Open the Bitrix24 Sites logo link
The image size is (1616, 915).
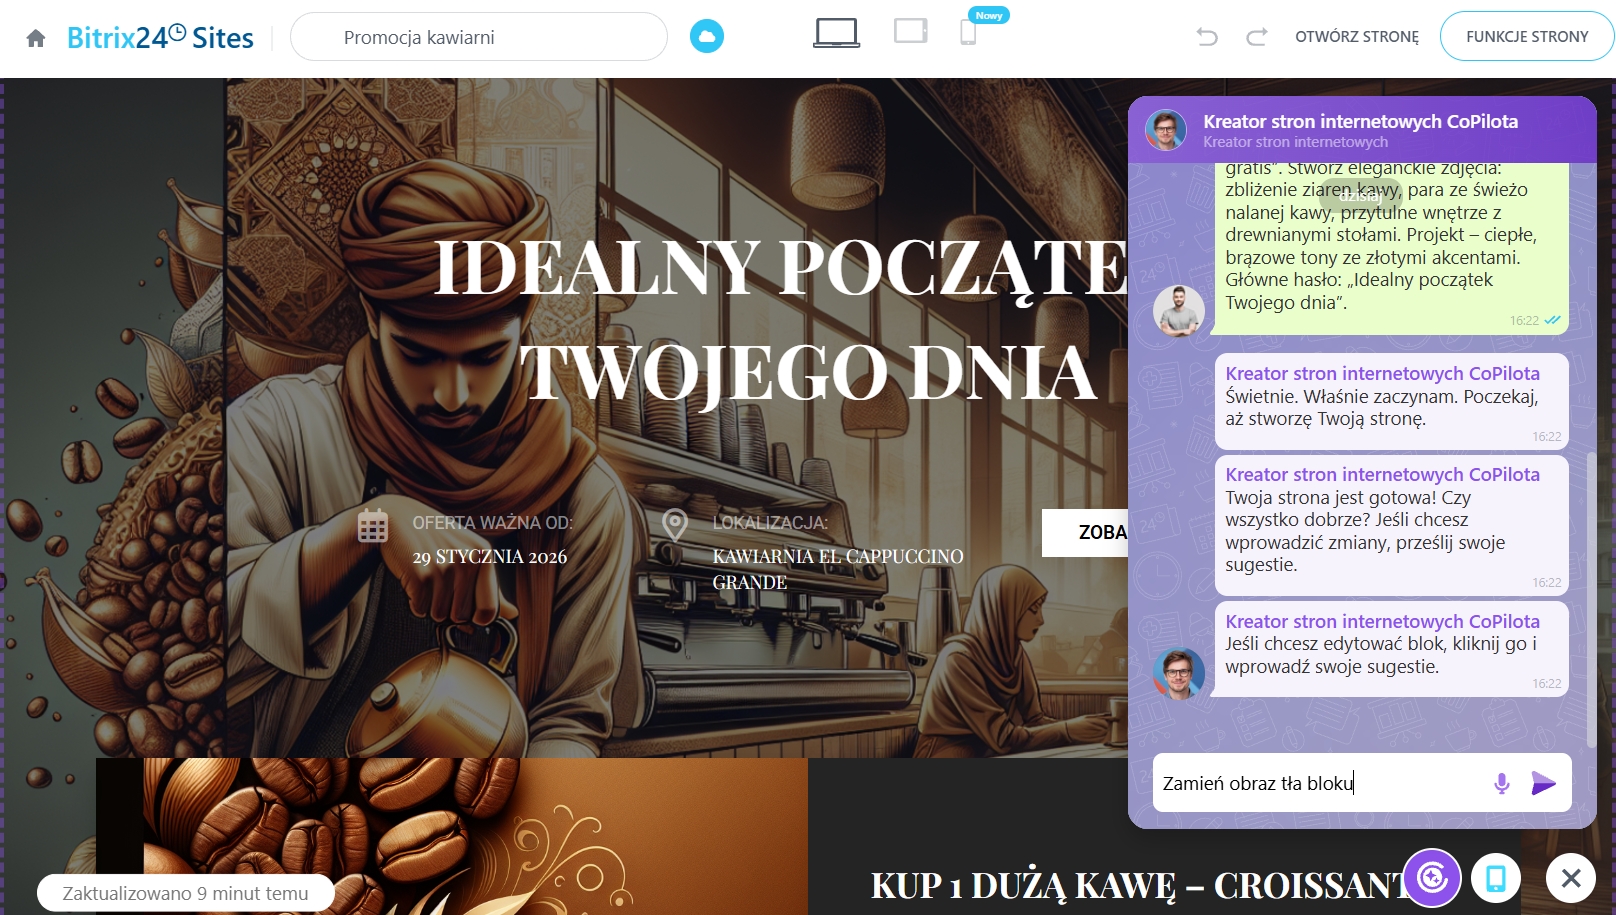coord(160,38)
